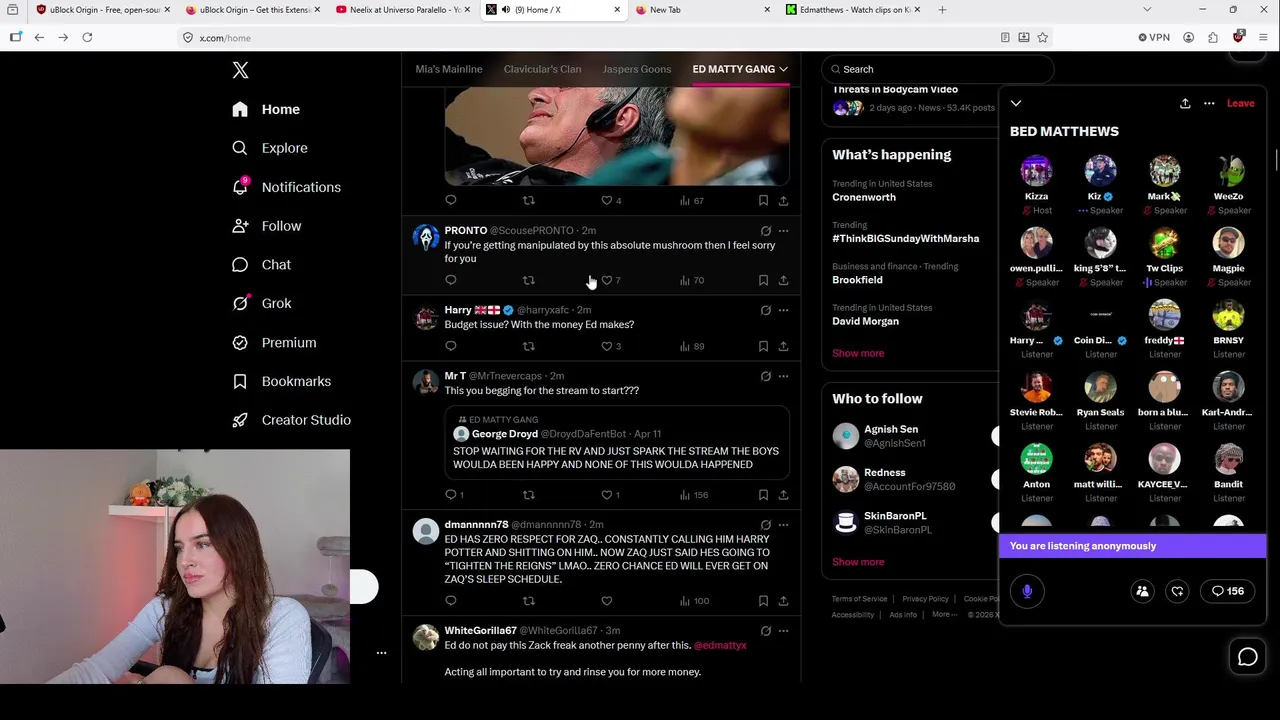Viewport: 1280px width, 720px height.
Task: Open the browser main menu
Action: 1264,37
